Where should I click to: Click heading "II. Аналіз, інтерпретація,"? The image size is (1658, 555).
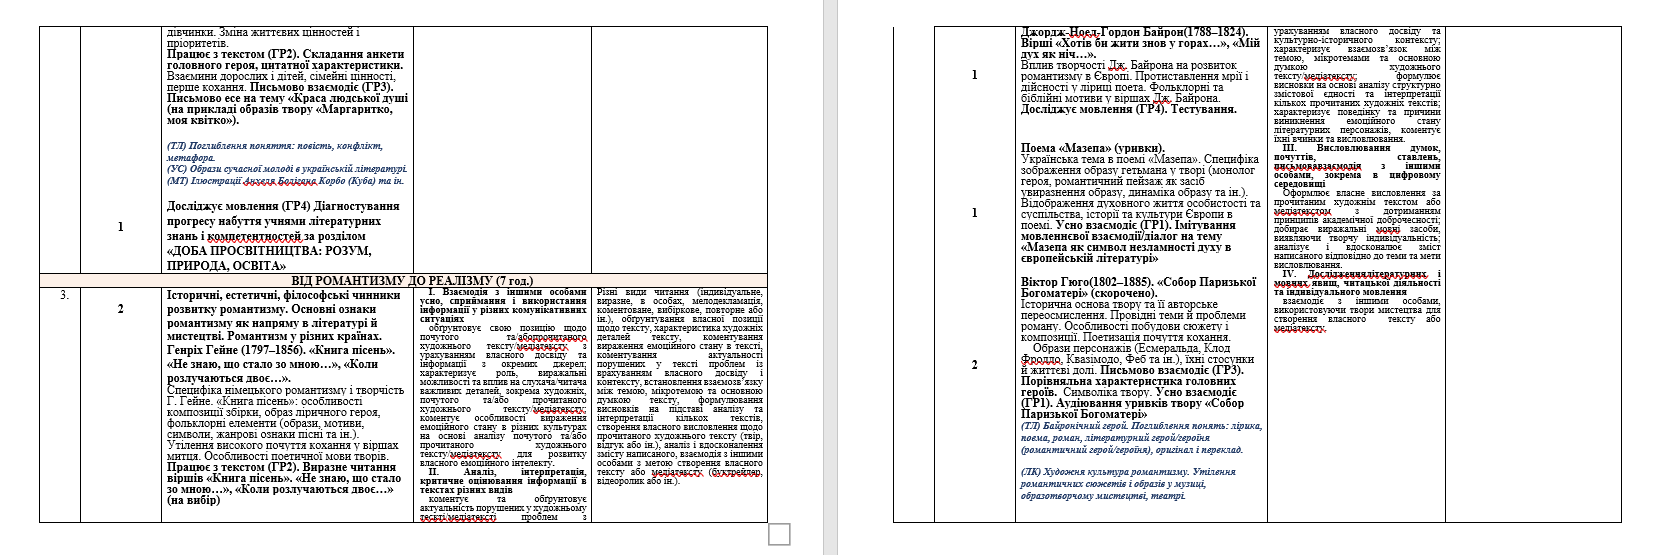507,472
